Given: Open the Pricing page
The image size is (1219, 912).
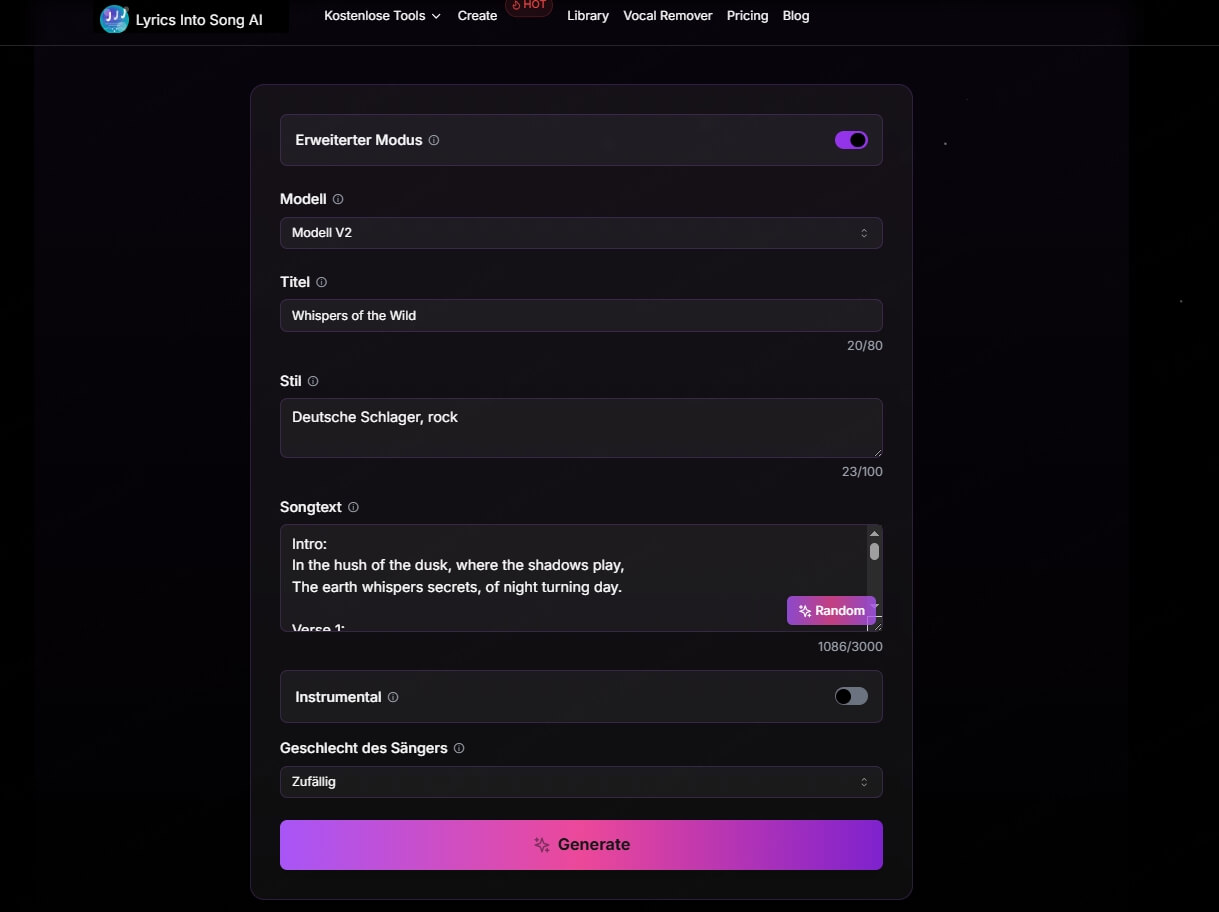Looking at the screenshot, I should [x=748, y=16].
